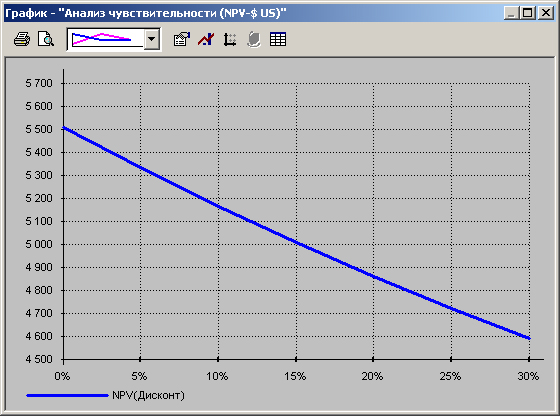Click the blue line sample in legend
The width and height of the screenshot is (560, 416).
(x=67, y=395)
